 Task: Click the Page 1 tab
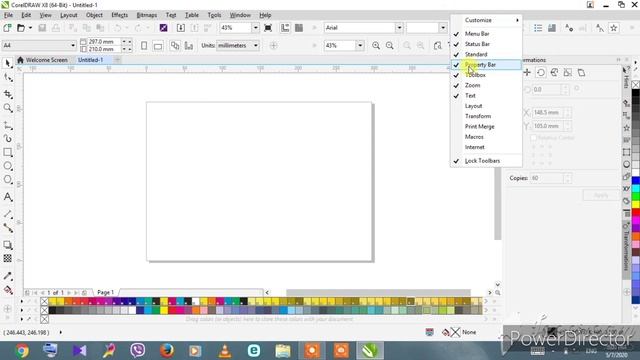click(x=105, y=292)
